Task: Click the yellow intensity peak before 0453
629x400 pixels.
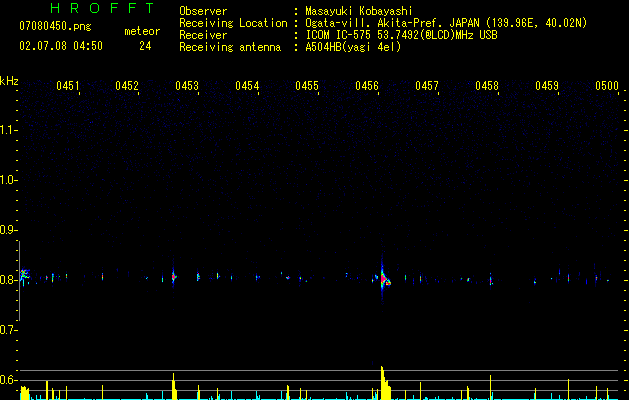Action: 174,386
